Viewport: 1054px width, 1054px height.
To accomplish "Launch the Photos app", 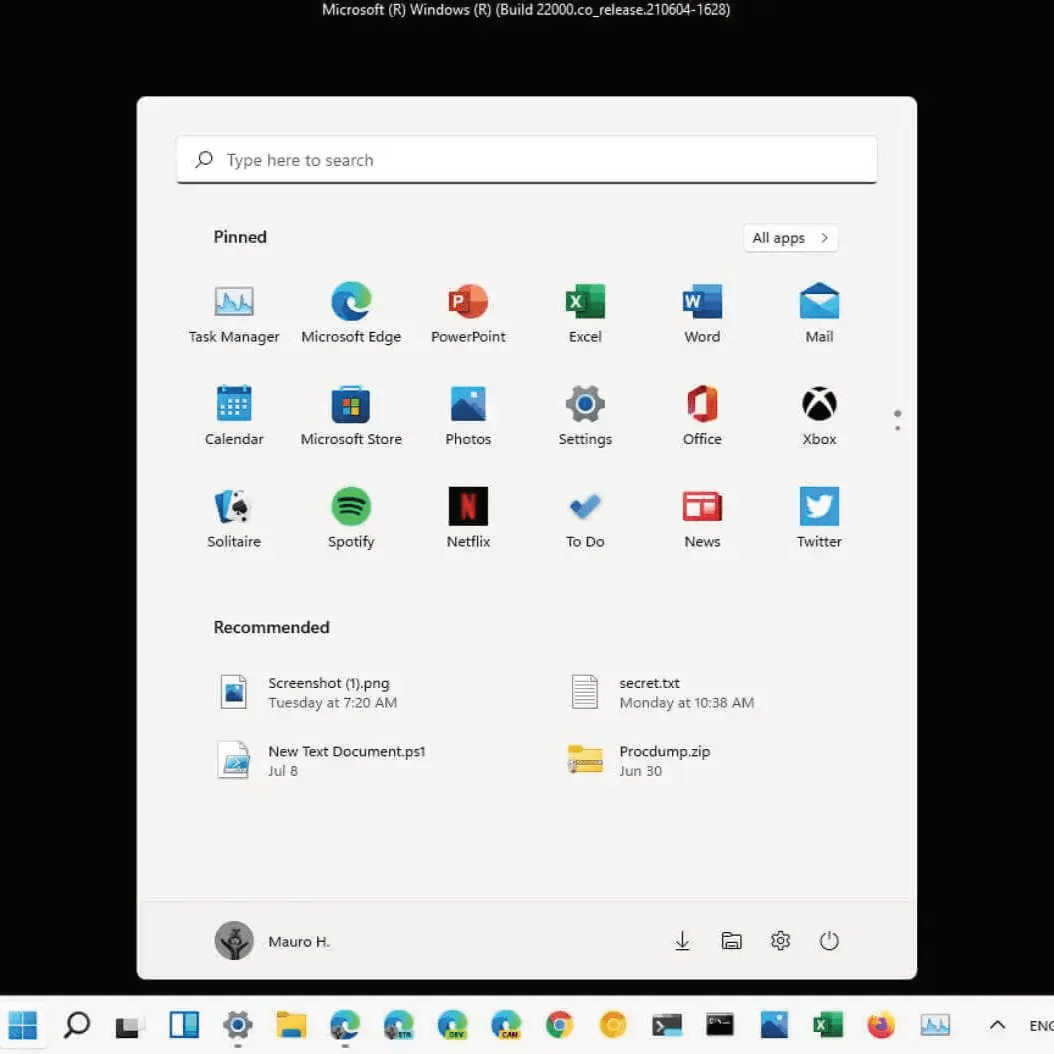I will [468, 405].
